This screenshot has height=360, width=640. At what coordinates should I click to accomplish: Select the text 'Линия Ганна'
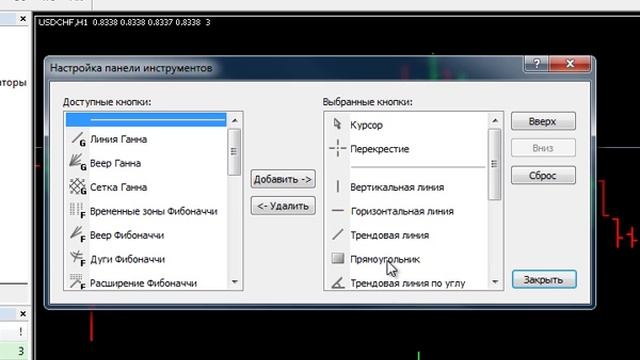coord(118,139)
